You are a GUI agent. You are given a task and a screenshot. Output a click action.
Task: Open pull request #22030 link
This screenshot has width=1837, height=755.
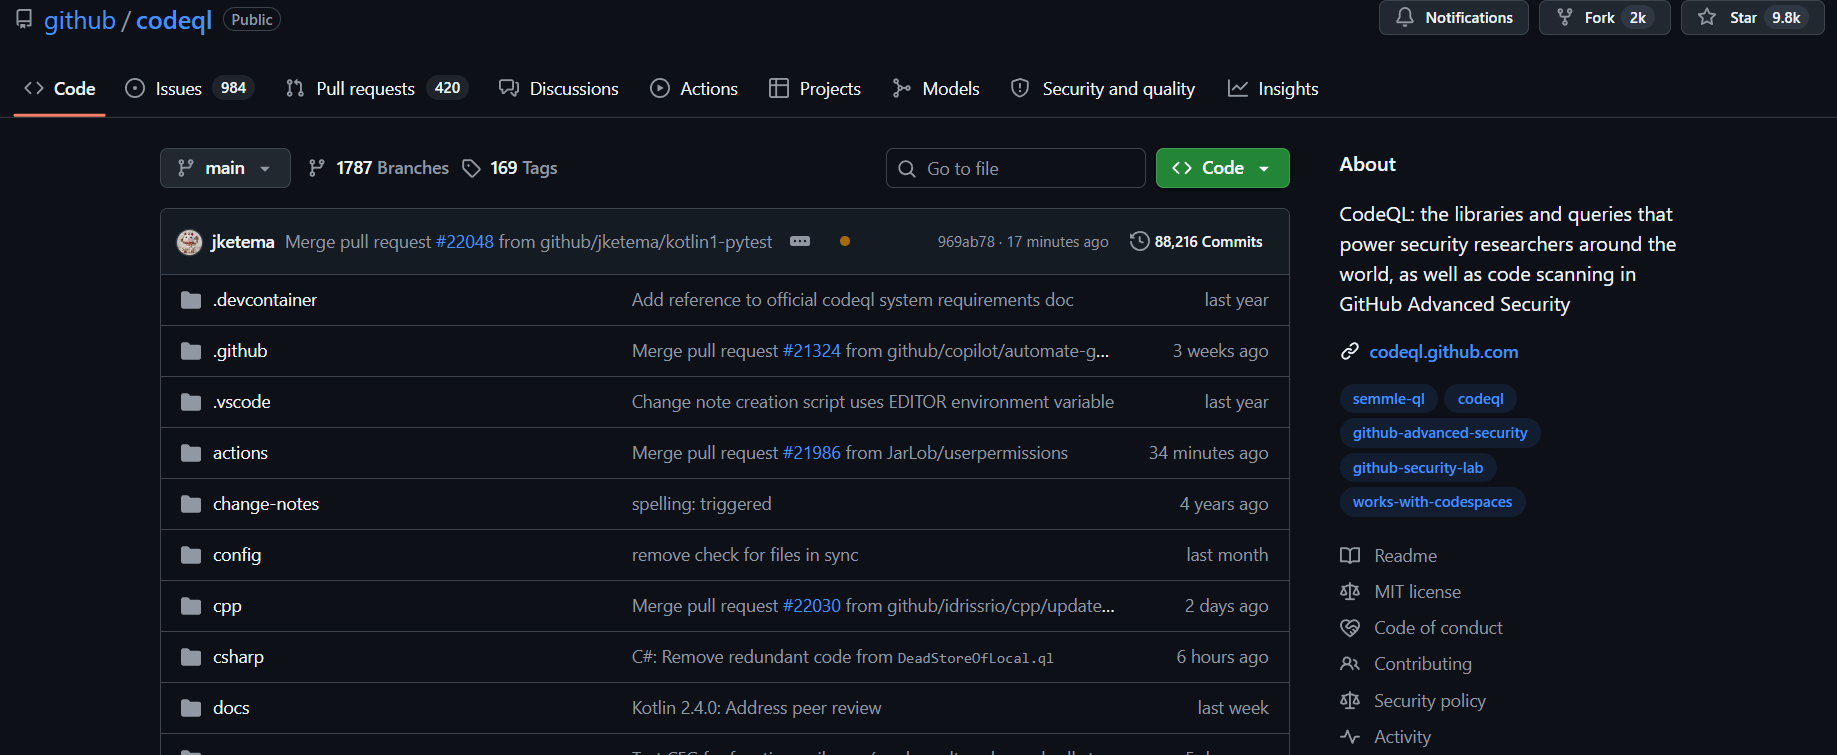click(812, 606)
